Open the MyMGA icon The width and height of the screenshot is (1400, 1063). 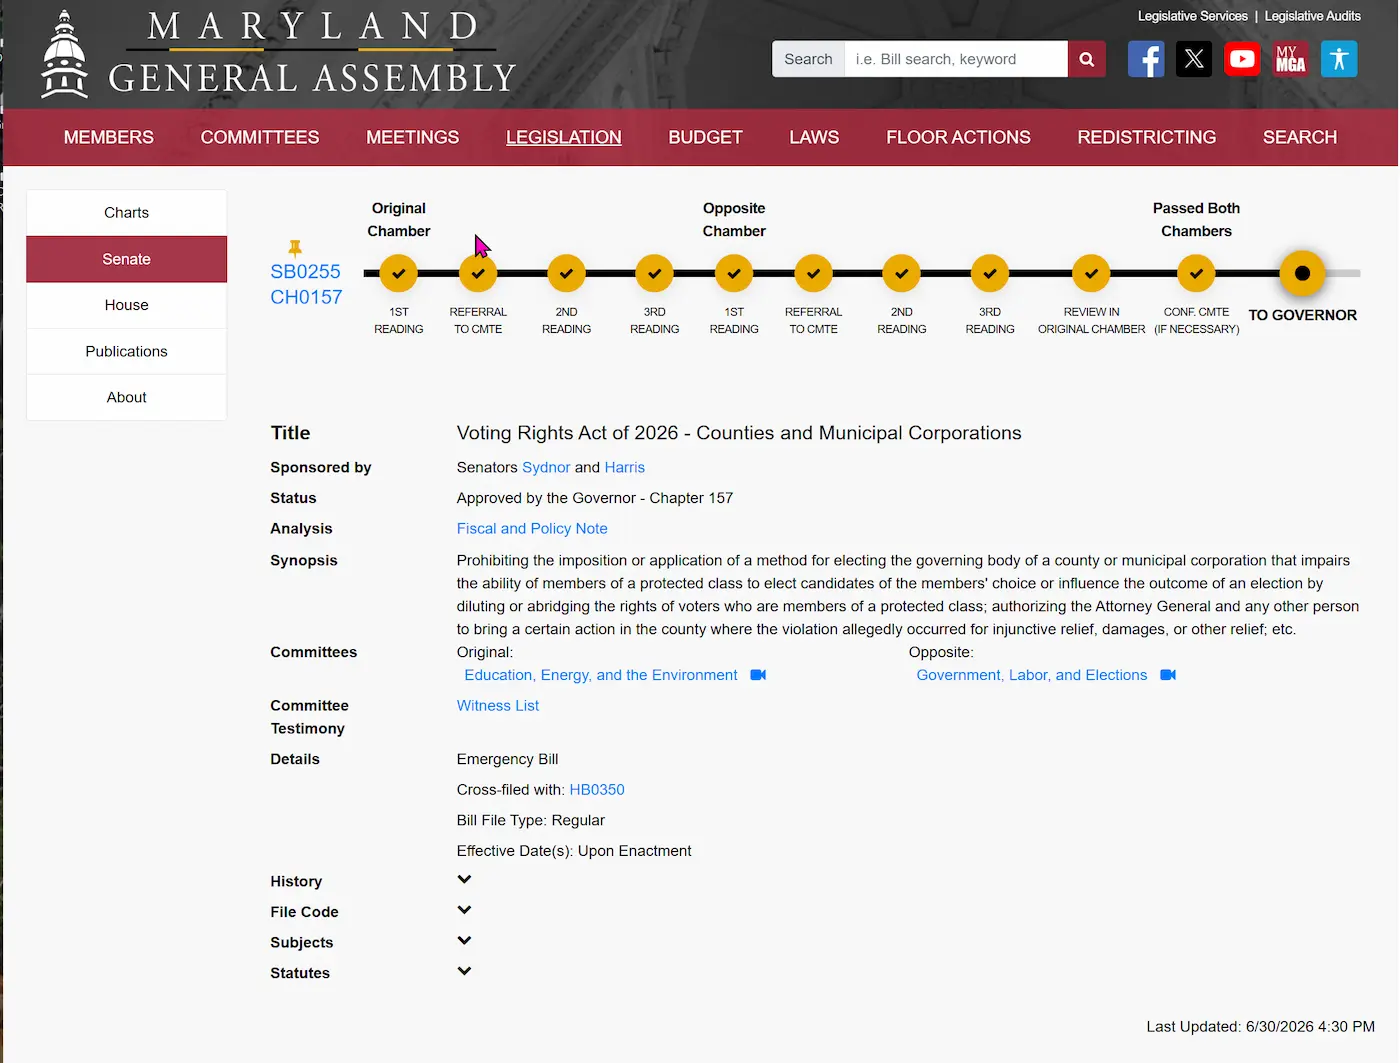click(1290, 59)
